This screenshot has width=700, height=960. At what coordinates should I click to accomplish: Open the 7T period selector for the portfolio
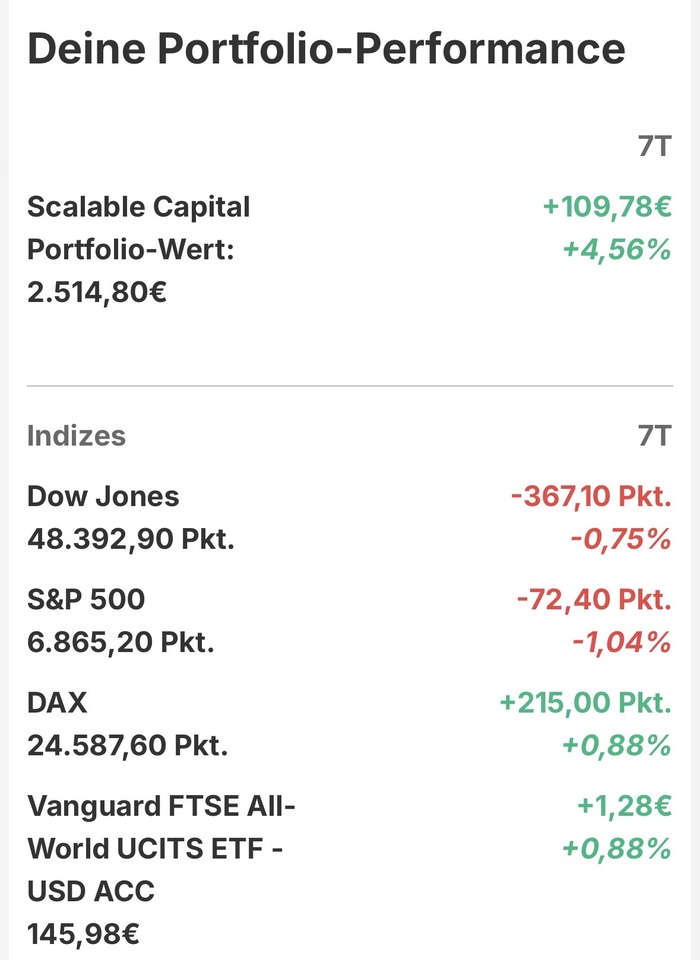654,147
